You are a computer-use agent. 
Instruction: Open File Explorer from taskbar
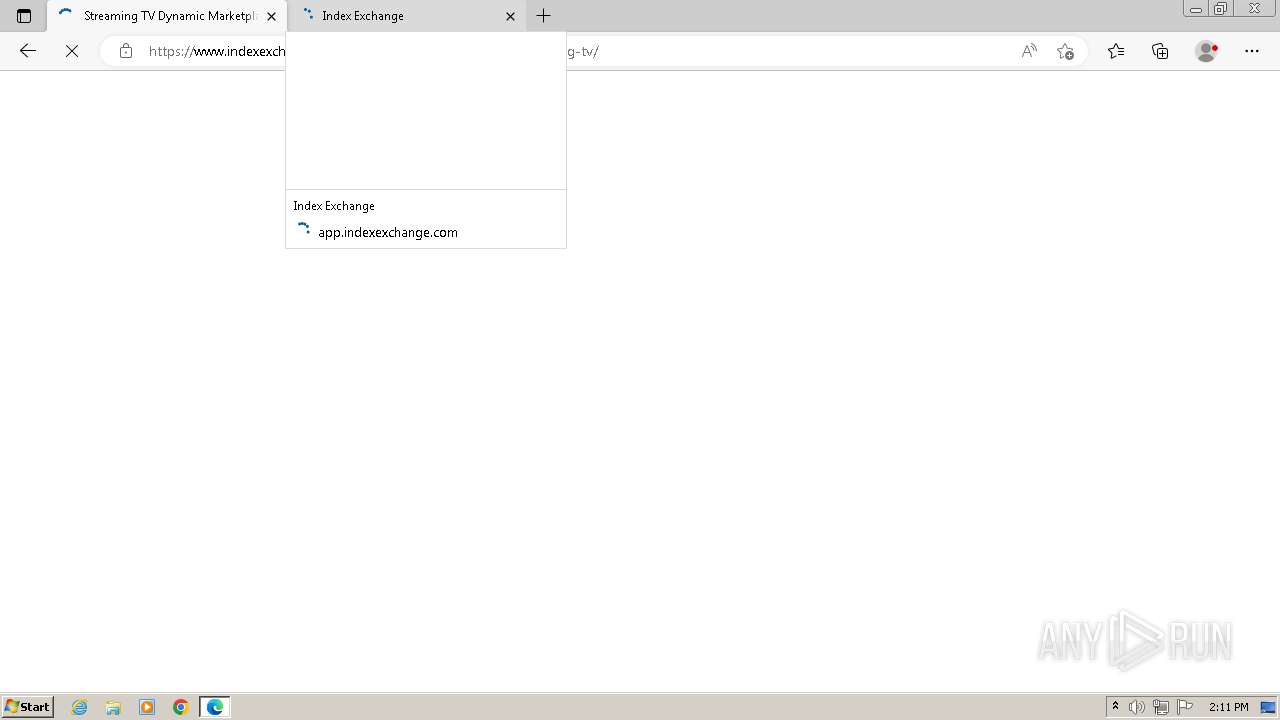113,707
